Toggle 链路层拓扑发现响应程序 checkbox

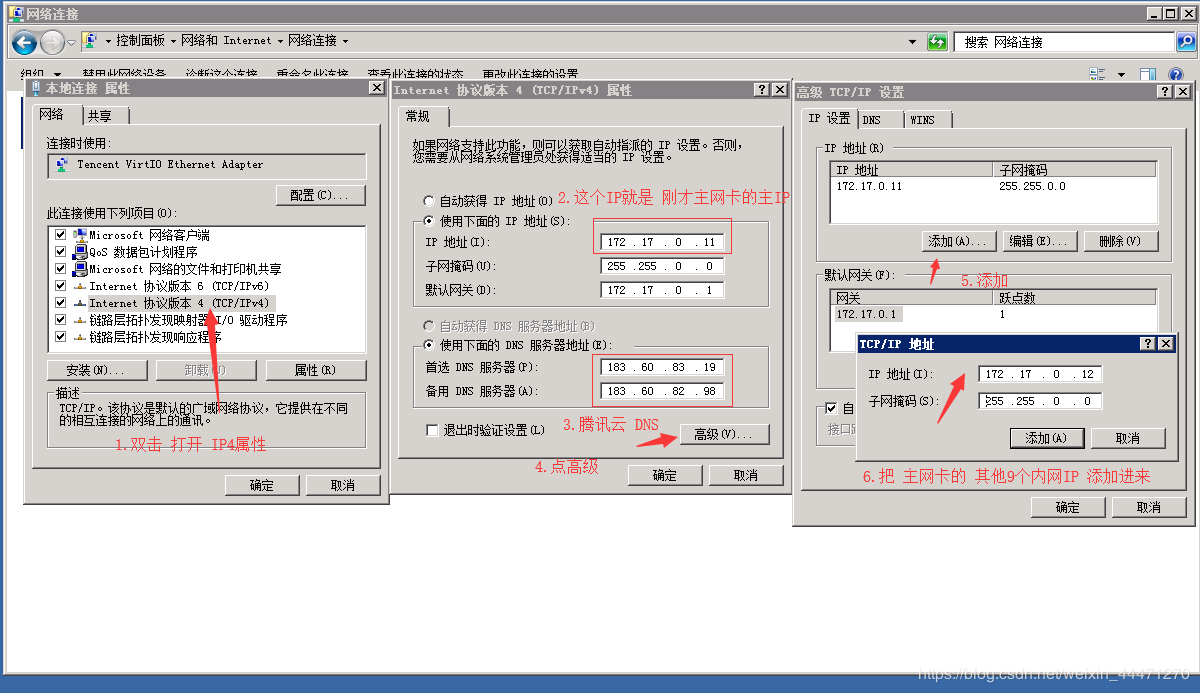tap(61, 337)
